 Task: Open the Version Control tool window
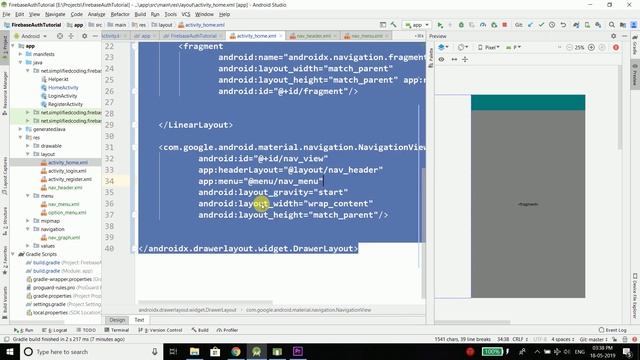click(160, 330)
